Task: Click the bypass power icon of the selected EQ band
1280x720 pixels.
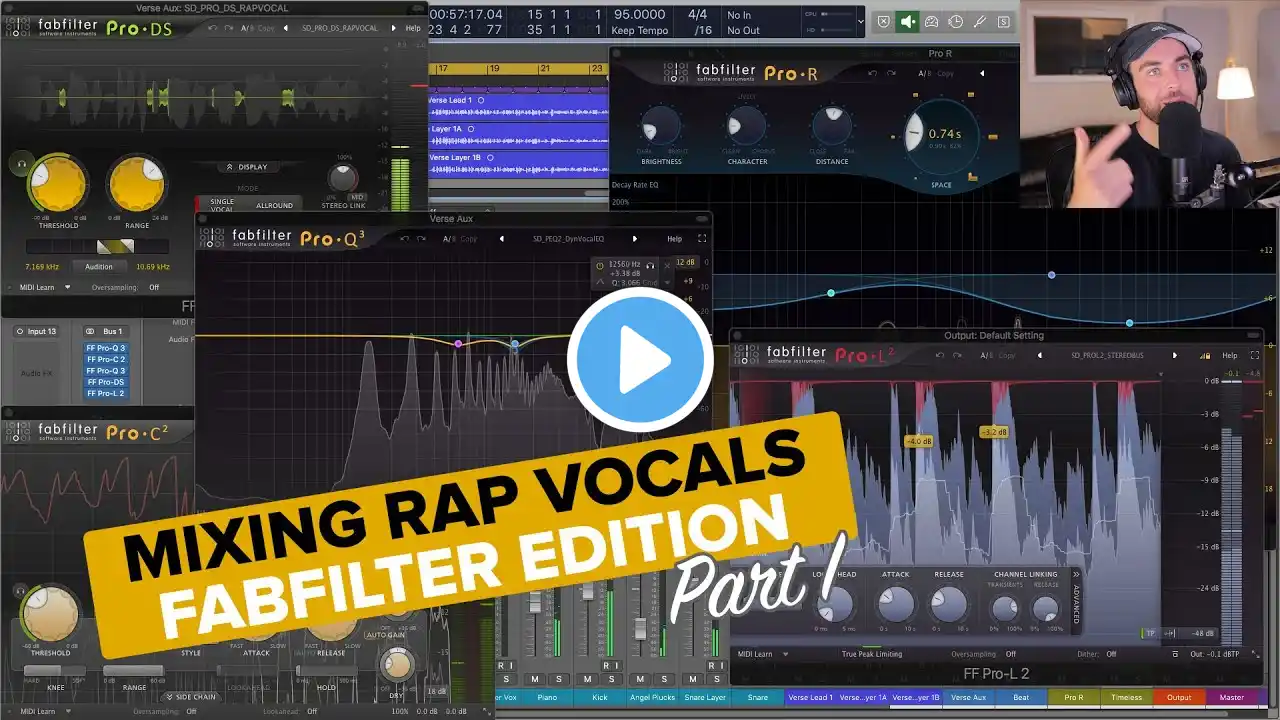Action: click(x=599, y=265)
